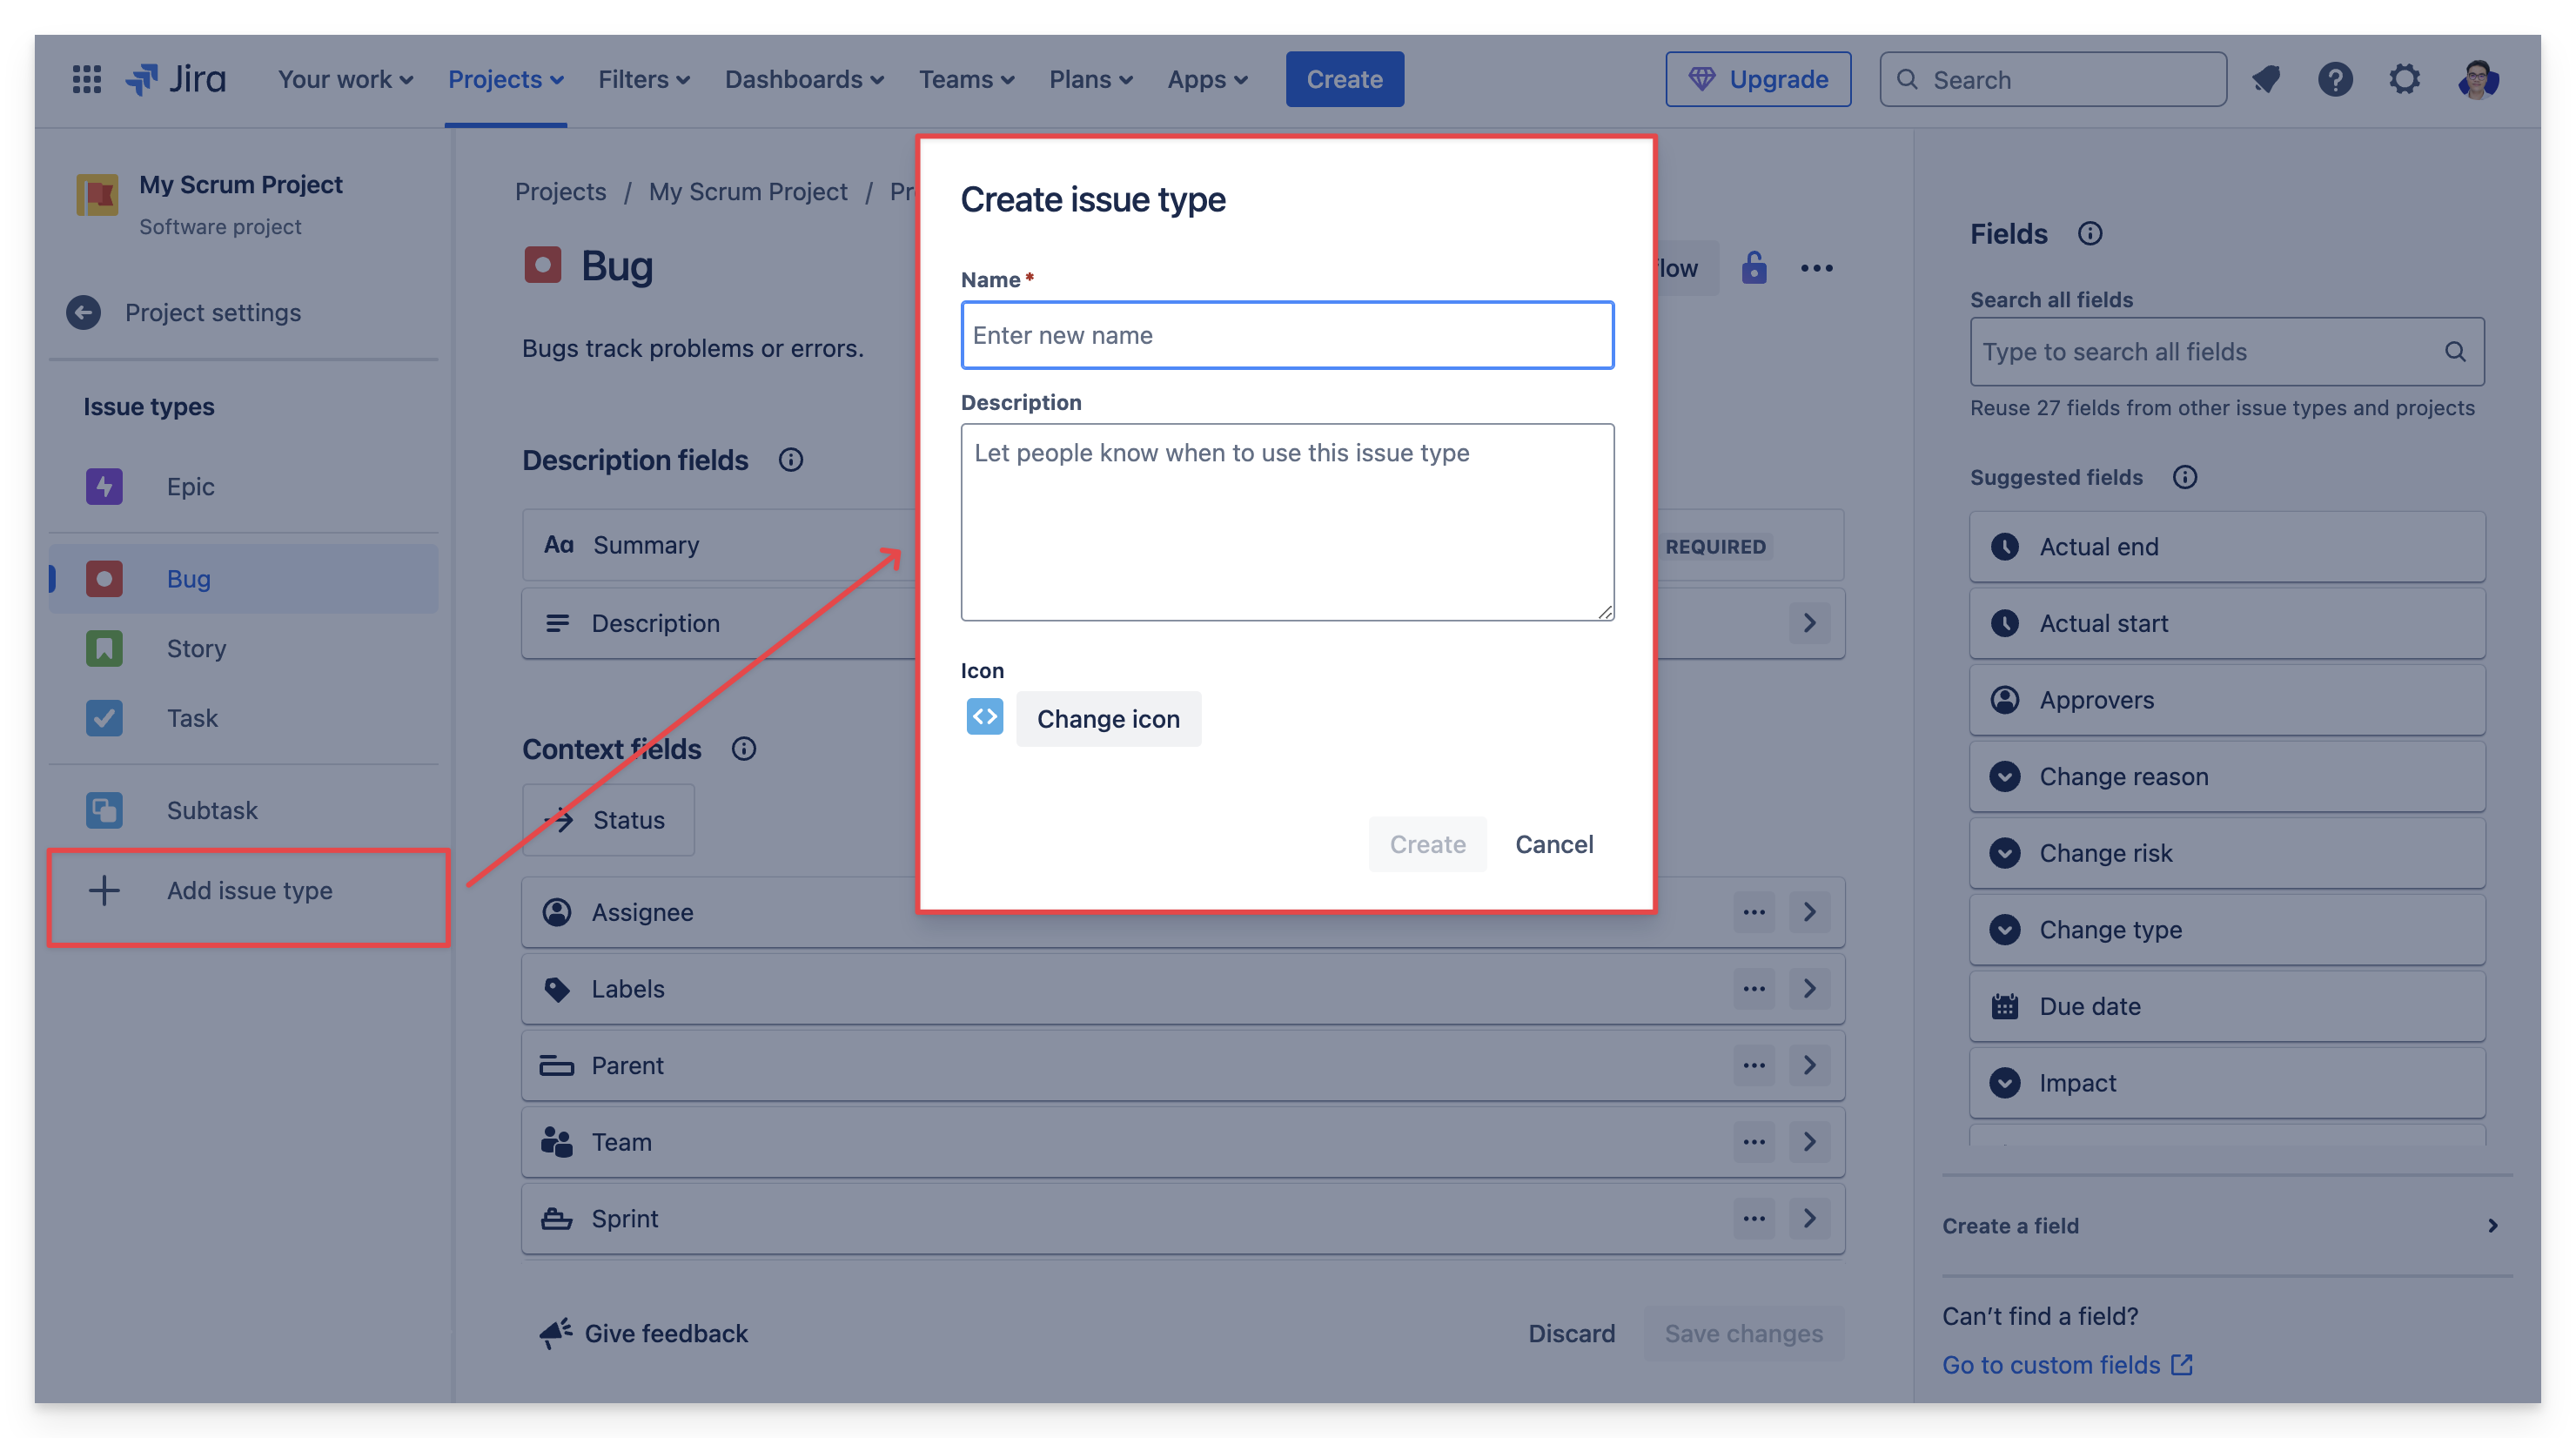Open the app switcher grid icon
Image resolution: width=2576 pixels, height=1438 pixels.
pyautogui.click(x=87, y=79)
